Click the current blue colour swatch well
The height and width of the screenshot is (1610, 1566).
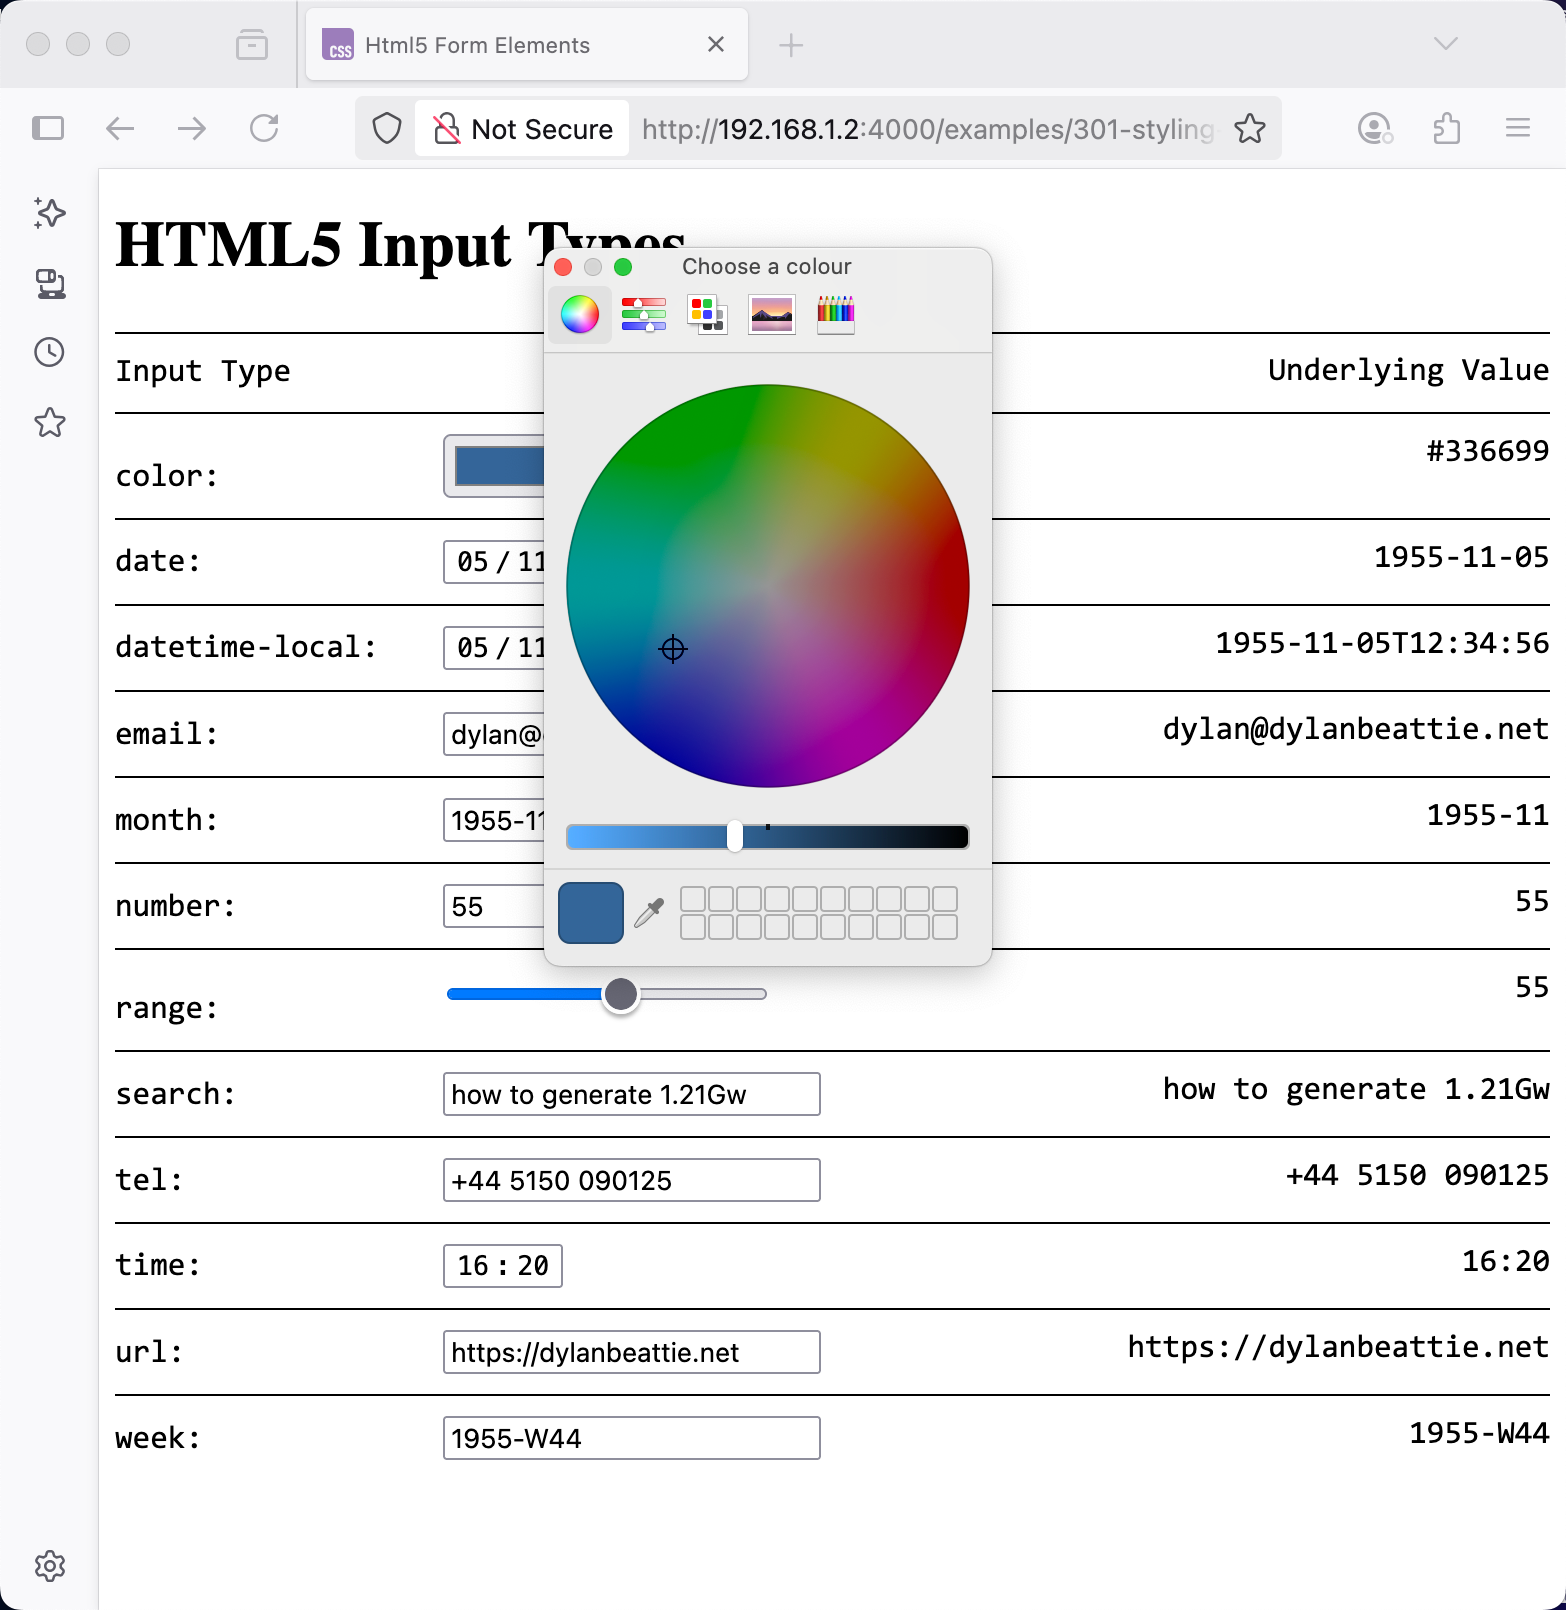(591, 913)
